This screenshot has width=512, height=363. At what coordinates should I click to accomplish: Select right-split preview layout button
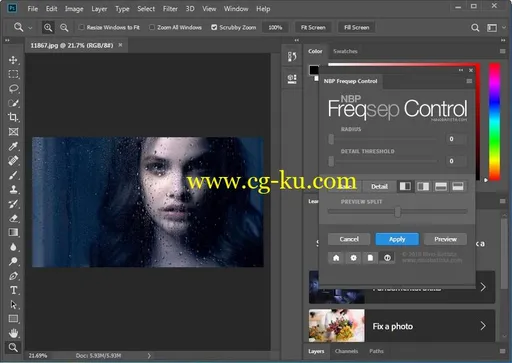click(423, 186)
